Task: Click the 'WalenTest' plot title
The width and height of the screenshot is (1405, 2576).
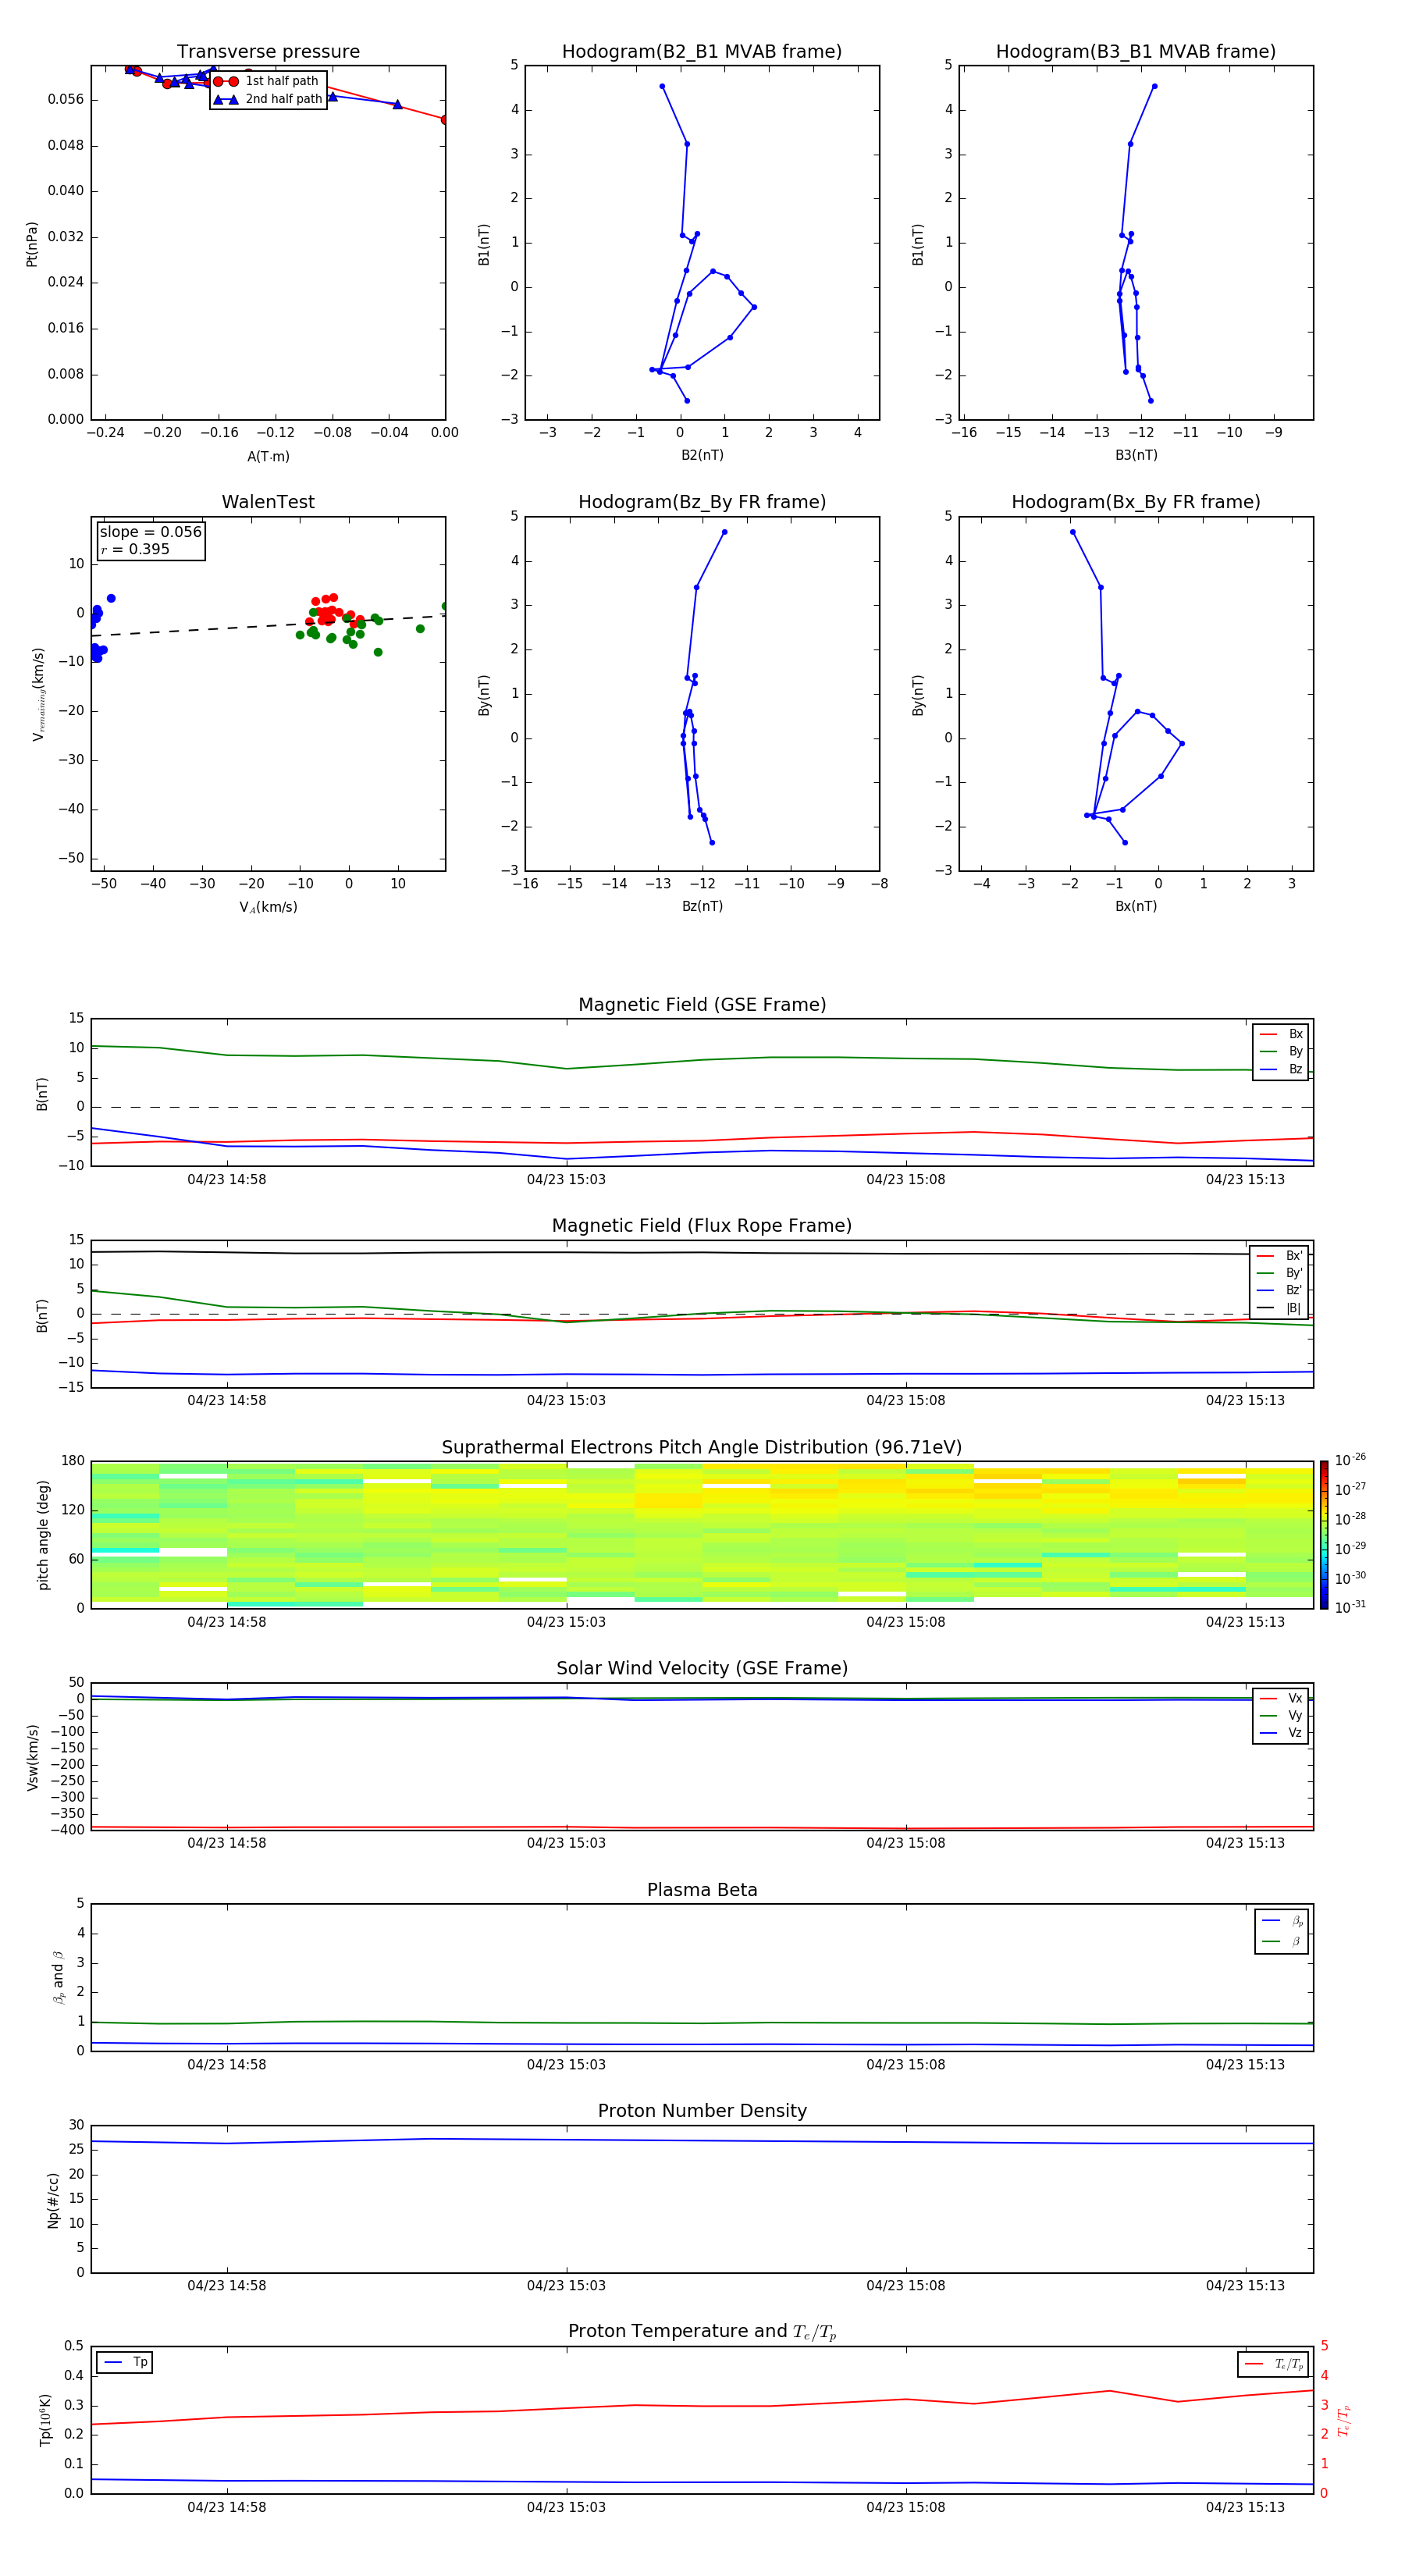Action: point(268,502)
